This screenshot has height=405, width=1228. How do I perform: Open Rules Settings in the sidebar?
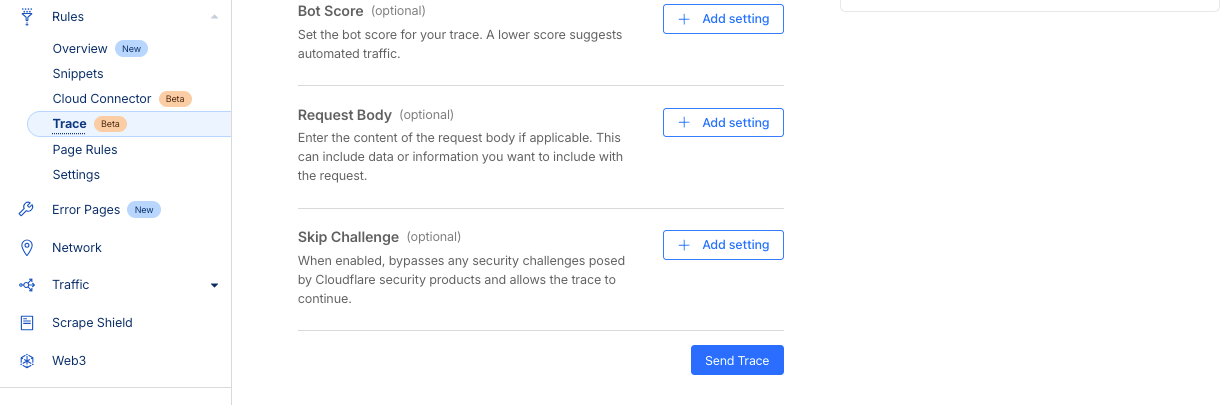click(76, 175)
